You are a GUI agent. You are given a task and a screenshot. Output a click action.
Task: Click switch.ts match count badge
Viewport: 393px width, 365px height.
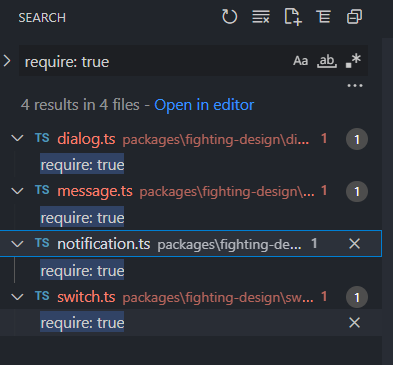pos(357,297)
